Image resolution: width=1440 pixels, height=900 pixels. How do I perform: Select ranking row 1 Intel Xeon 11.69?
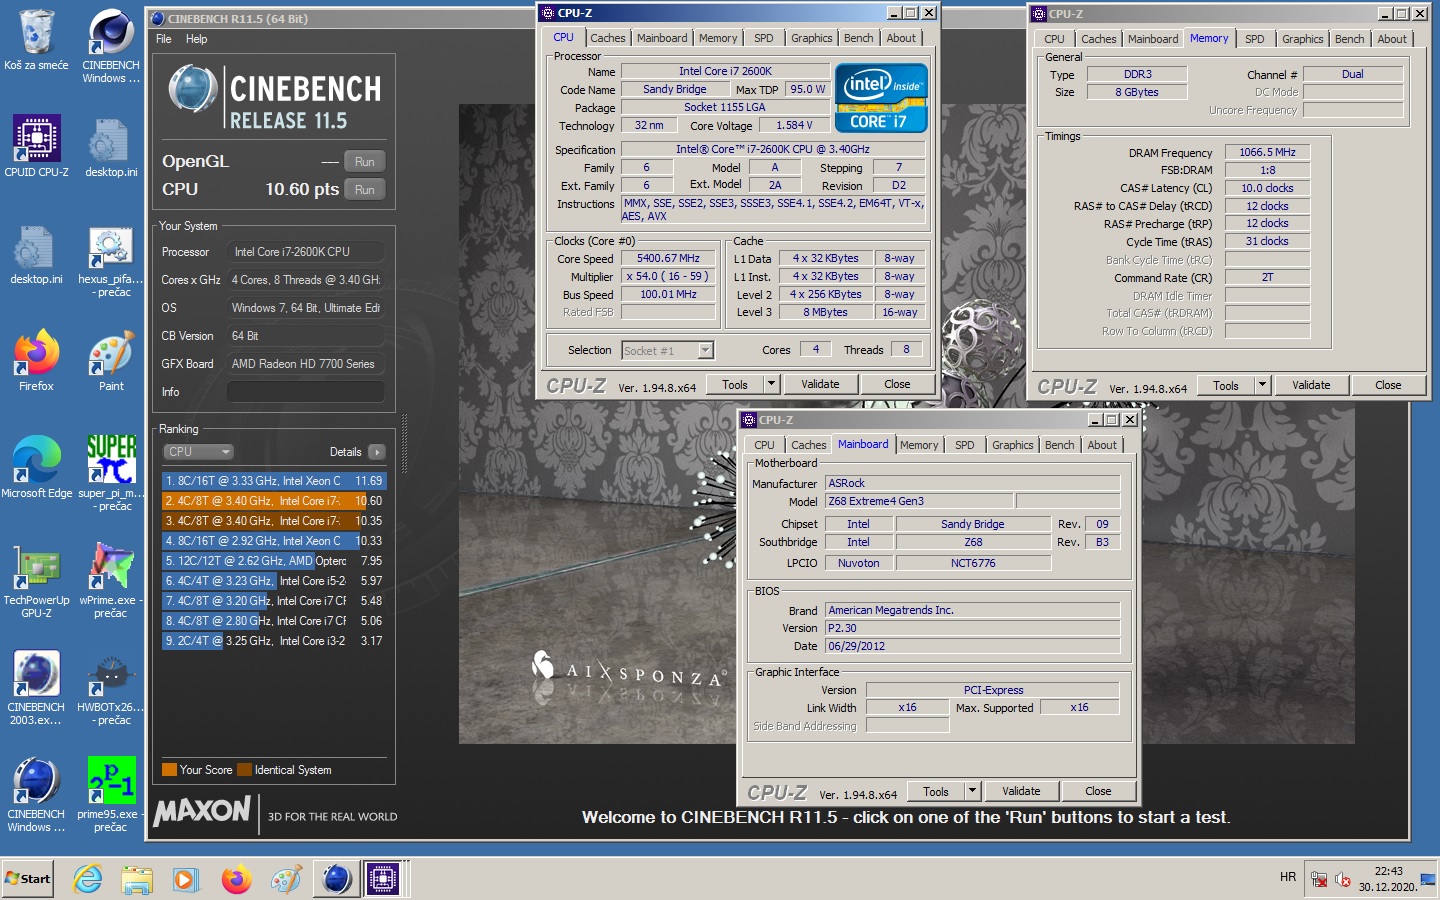point(273,481)
